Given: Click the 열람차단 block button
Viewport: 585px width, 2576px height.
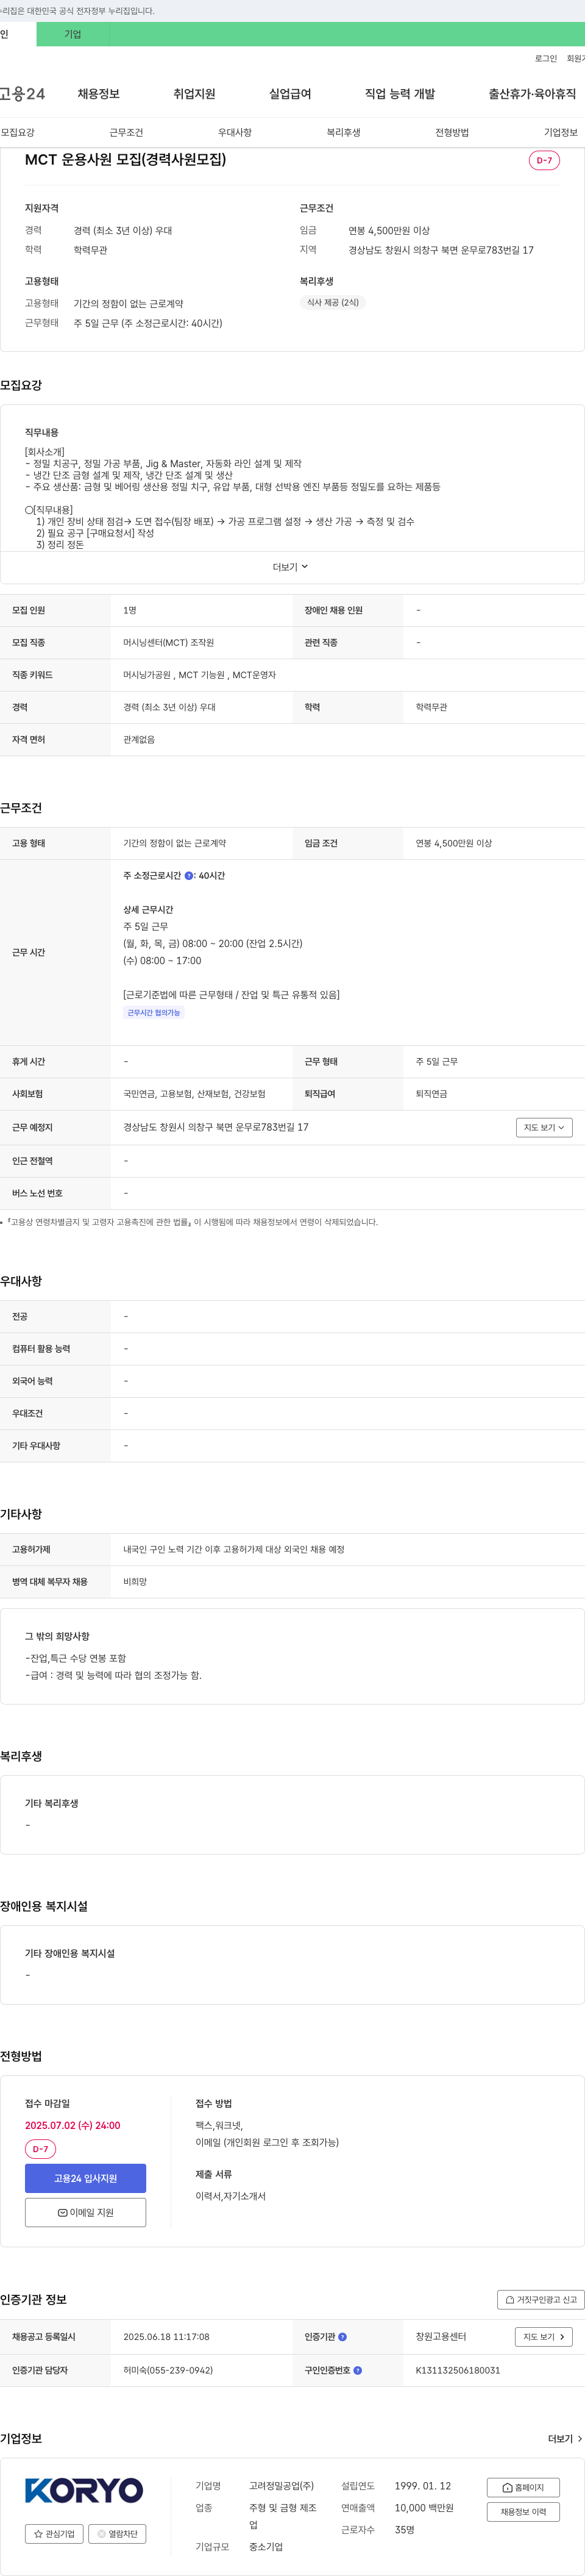Looking at the screenshot, I should tap(118, 2534).
